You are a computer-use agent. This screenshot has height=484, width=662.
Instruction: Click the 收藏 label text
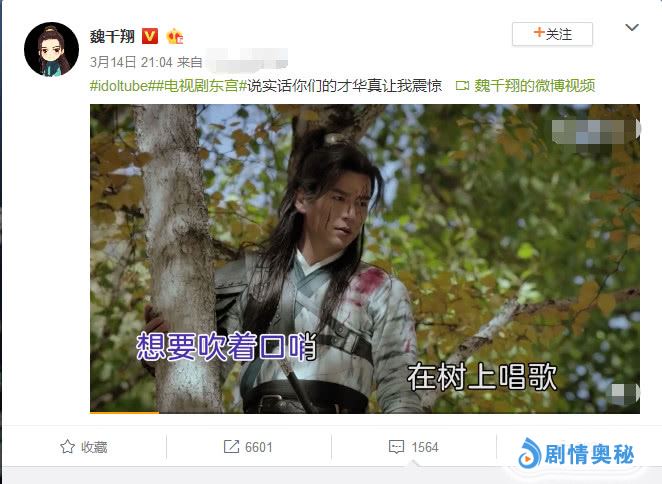click(x=94, y=447)
